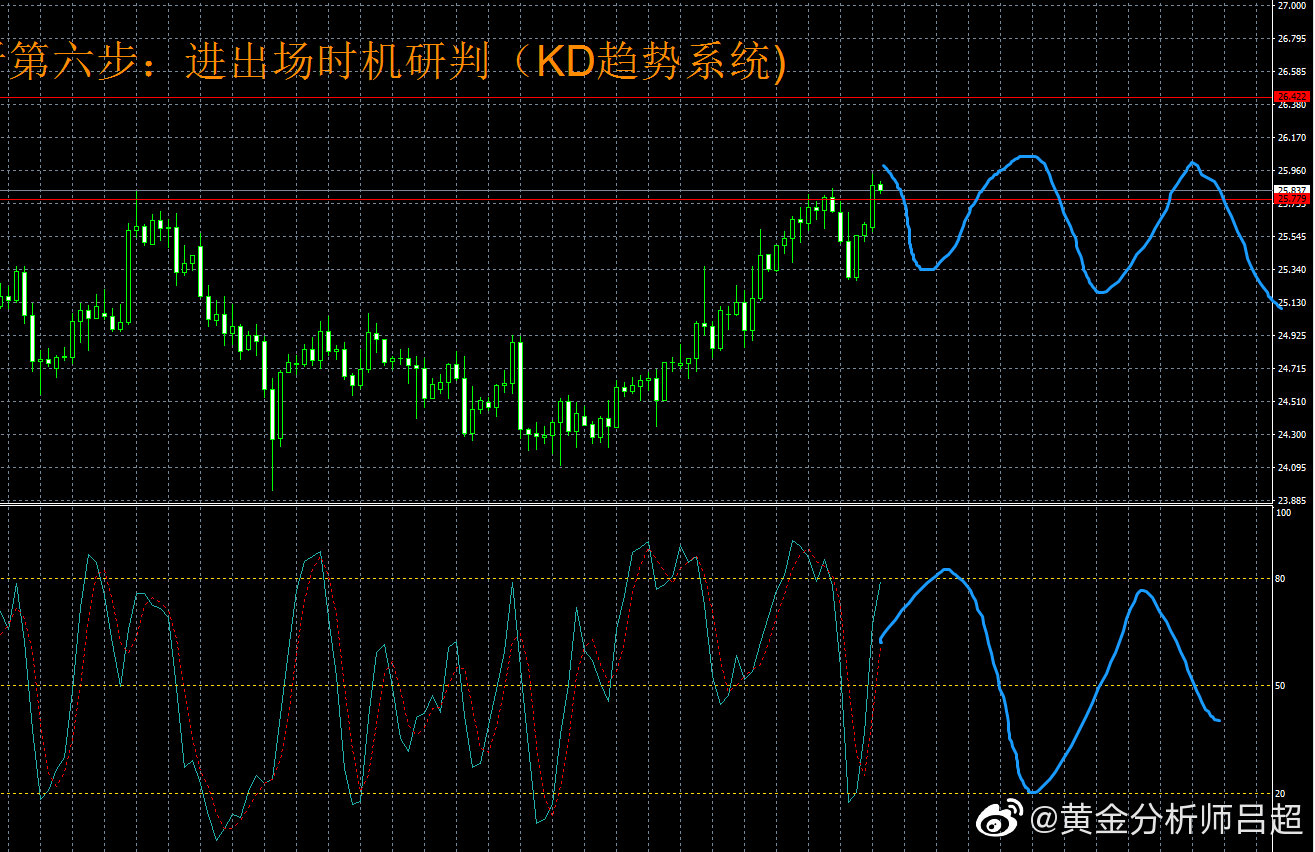Click the Weibo logo in the watermark
The width and height of the screenshot is (1315, 852).
(x=1002, y=820)
